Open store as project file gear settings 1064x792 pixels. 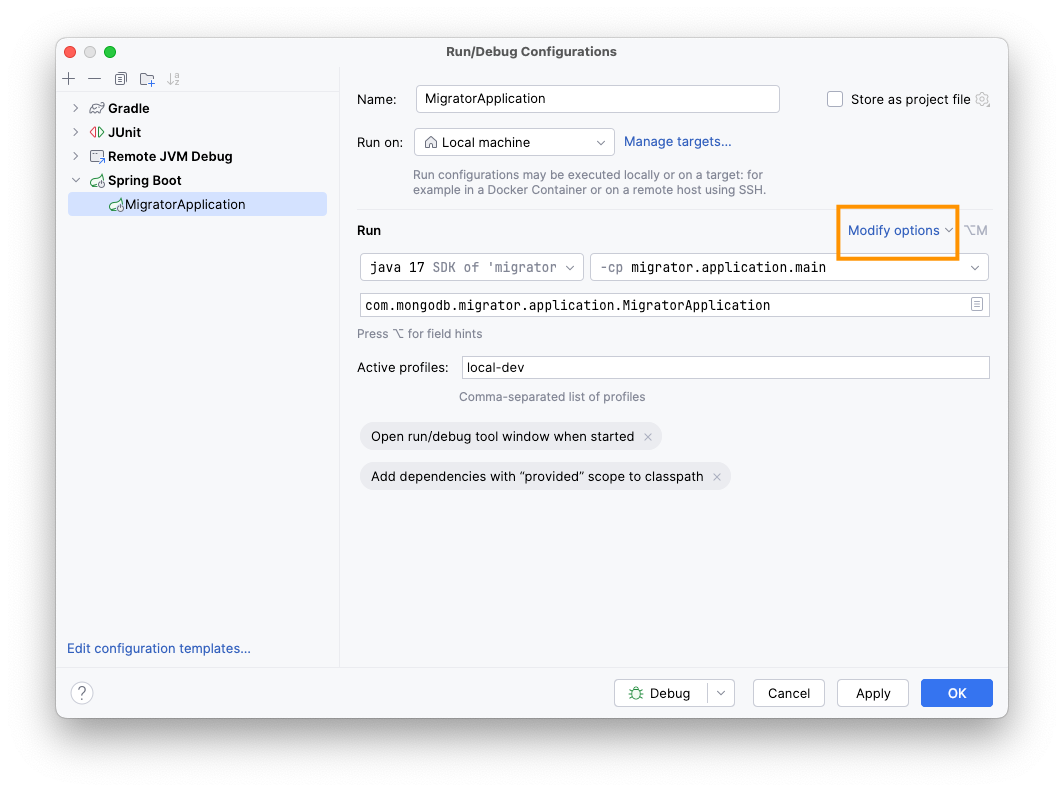coord(983,99)
